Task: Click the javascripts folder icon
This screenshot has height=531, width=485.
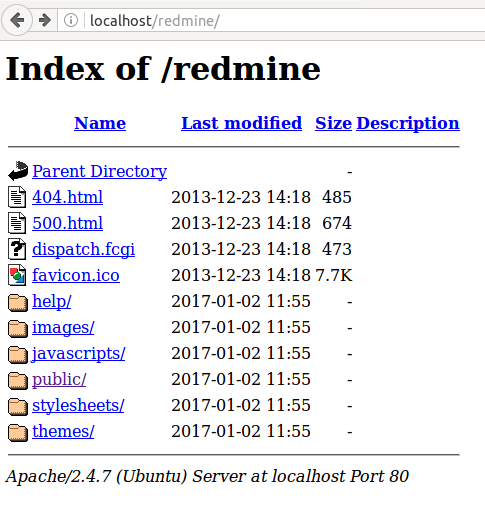Action: [x=18, y=354]
